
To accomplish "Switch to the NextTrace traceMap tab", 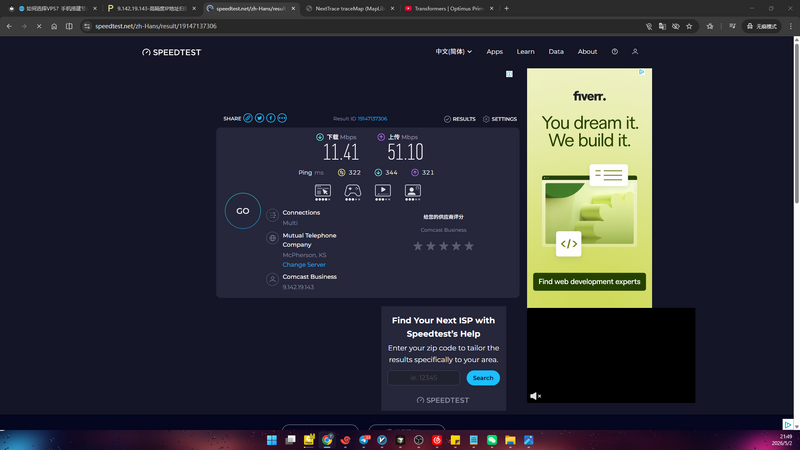I will click(350, 9).
